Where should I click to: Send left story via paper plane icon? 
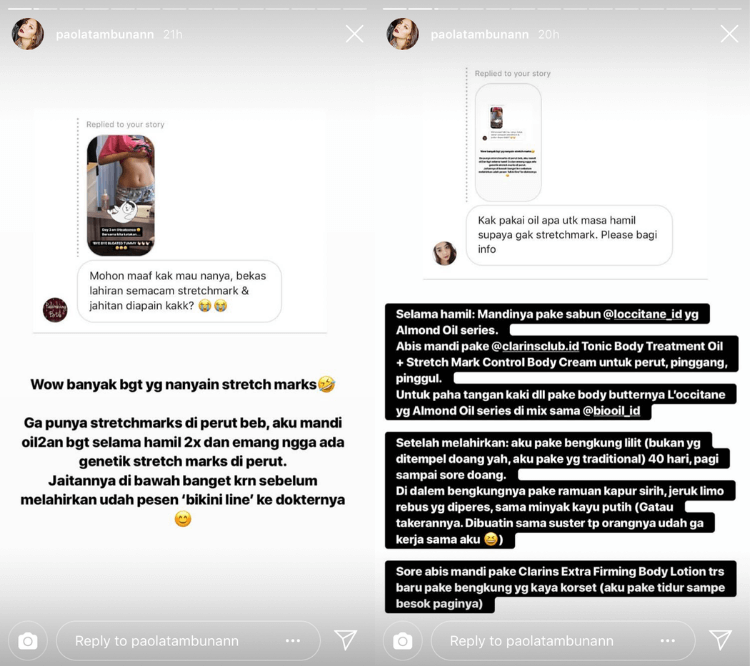coord(345,640)
